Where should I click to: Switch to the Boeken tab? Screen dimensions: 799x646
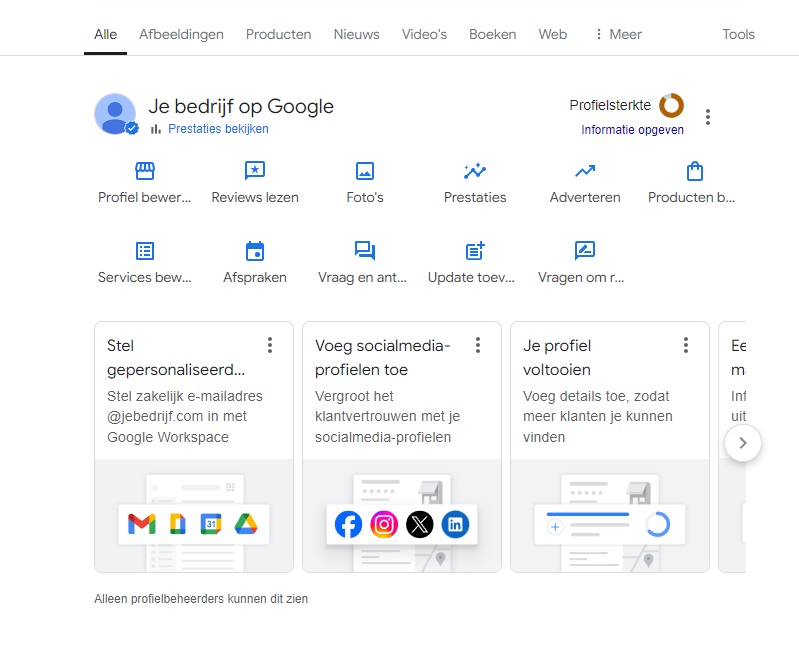pyautogui.click(x=492, y=34)
